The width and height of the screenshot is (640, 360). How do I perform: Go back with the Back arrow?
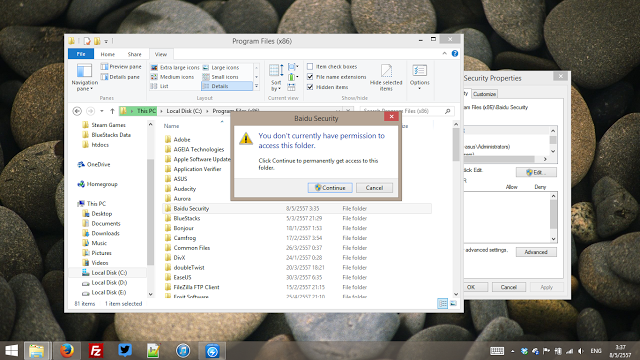pos(77,111)
